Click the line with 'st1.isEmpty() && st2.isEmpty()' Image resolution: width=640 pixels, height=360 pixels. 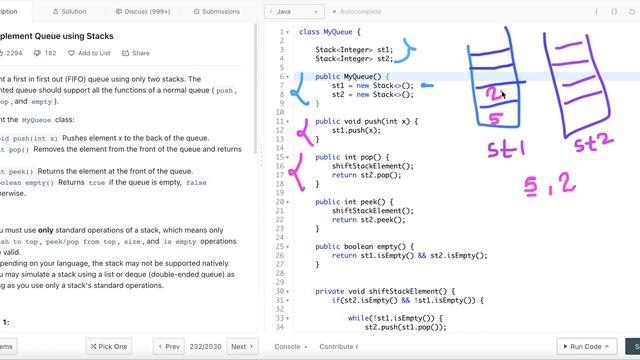tap(409, 256)
